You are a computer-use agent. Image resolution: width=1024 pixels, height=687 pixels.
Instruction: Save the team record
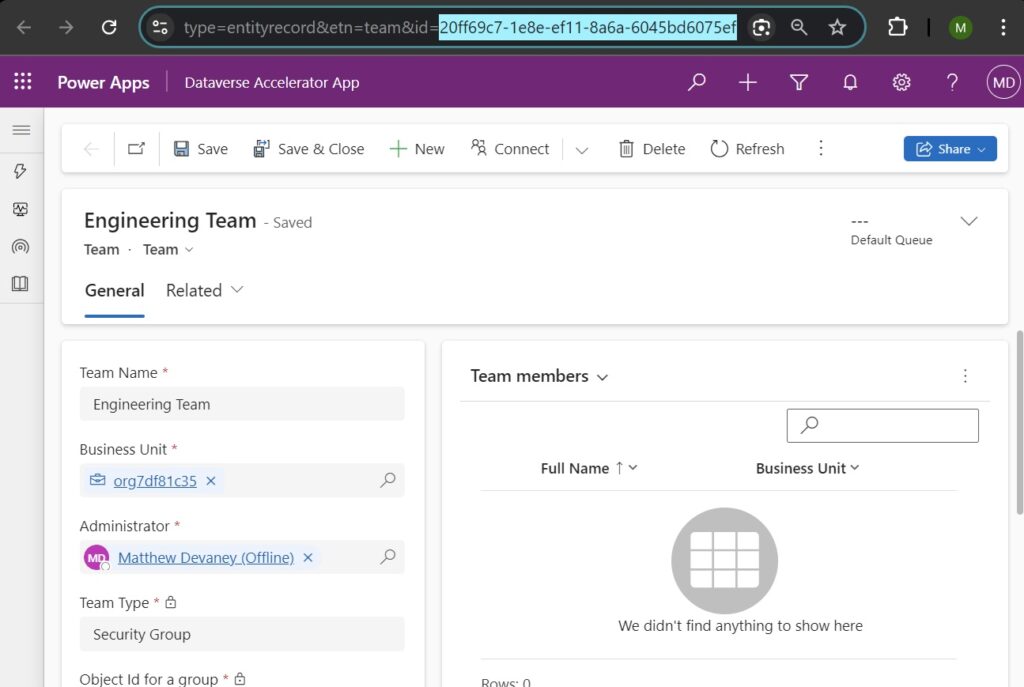pyautogui.click(x=200, y=149)
